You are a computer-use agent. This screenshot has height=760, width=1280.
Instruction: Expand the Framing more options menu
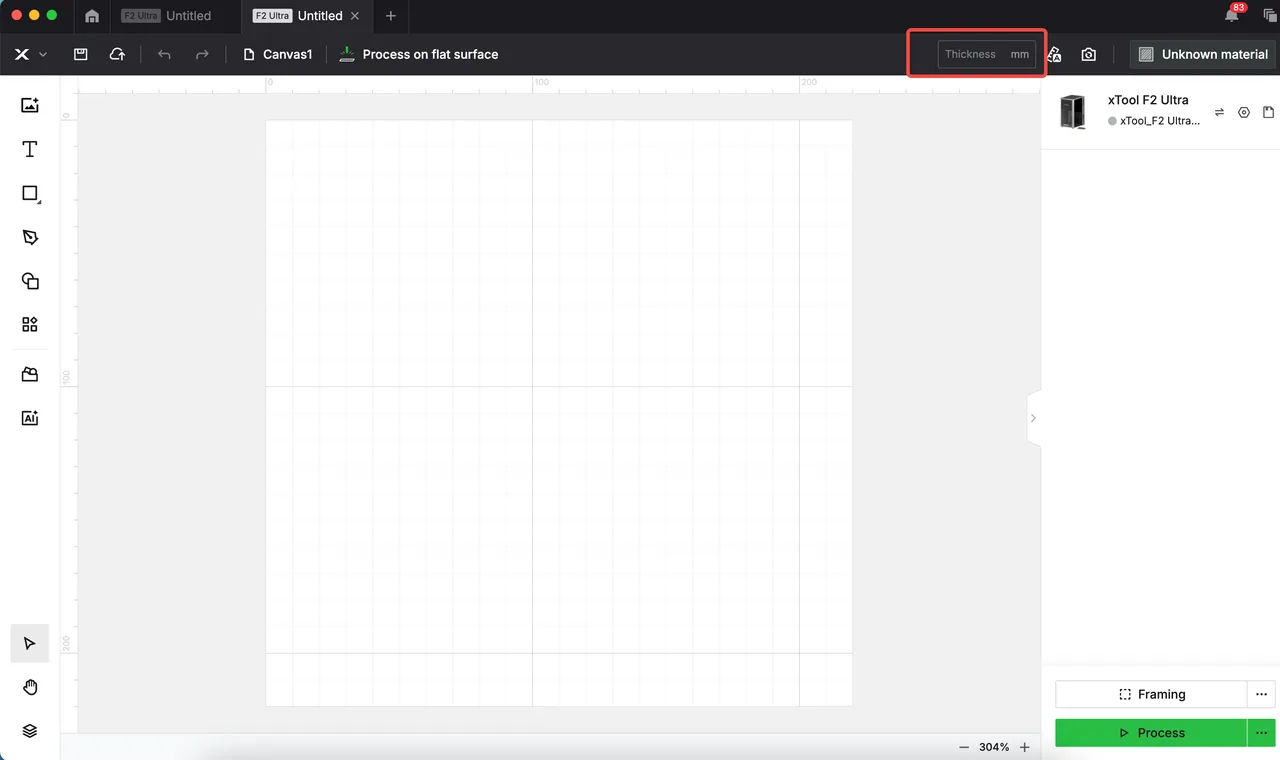pos(1261,694)
